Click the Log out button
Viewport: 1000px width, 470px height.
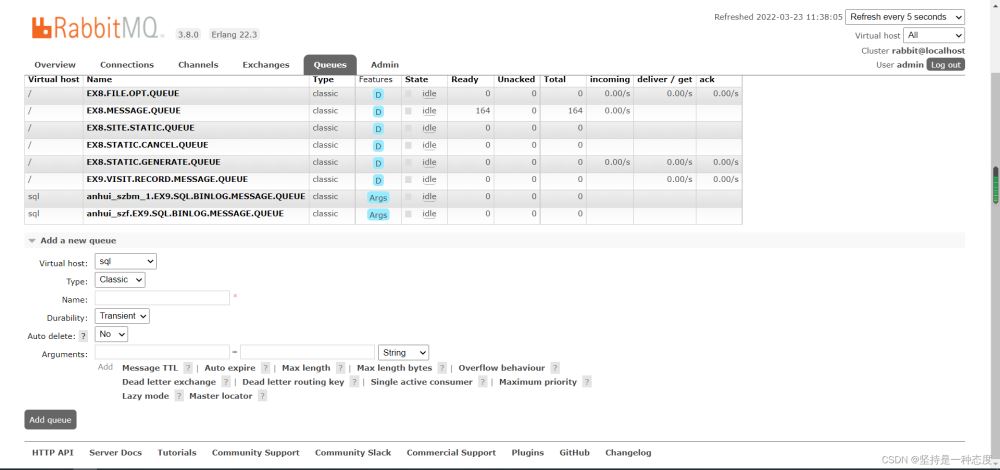point(945,65)
